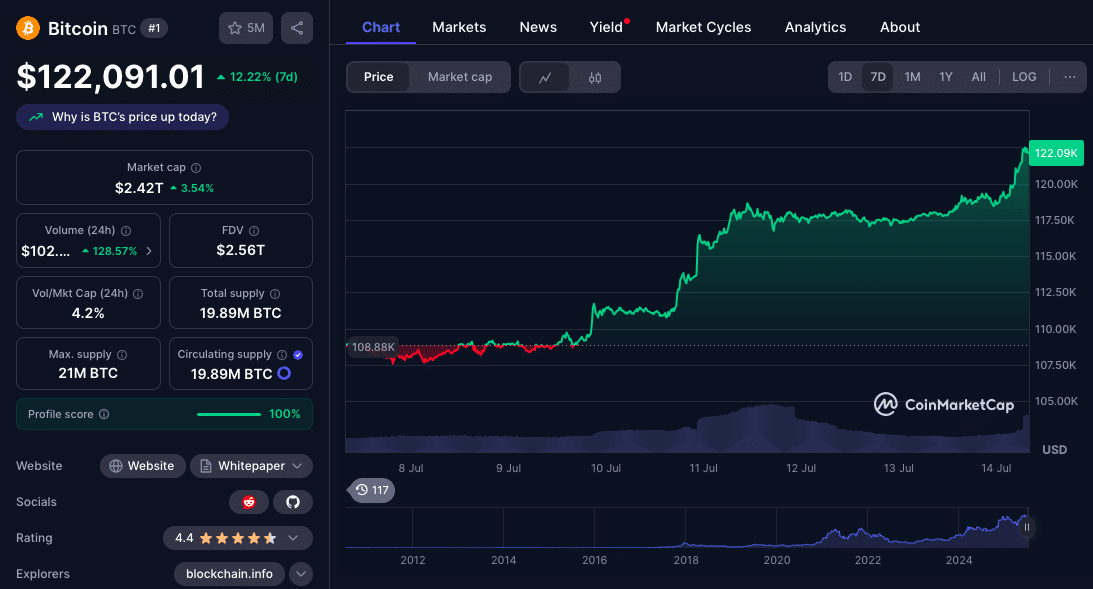Click the Circulating supply info icon
1093x589 pixels.
tap(282, 355)
